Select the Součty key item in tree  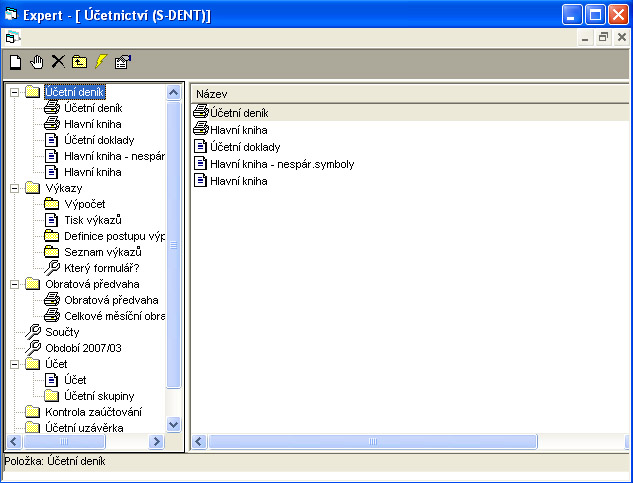point(61,331)
